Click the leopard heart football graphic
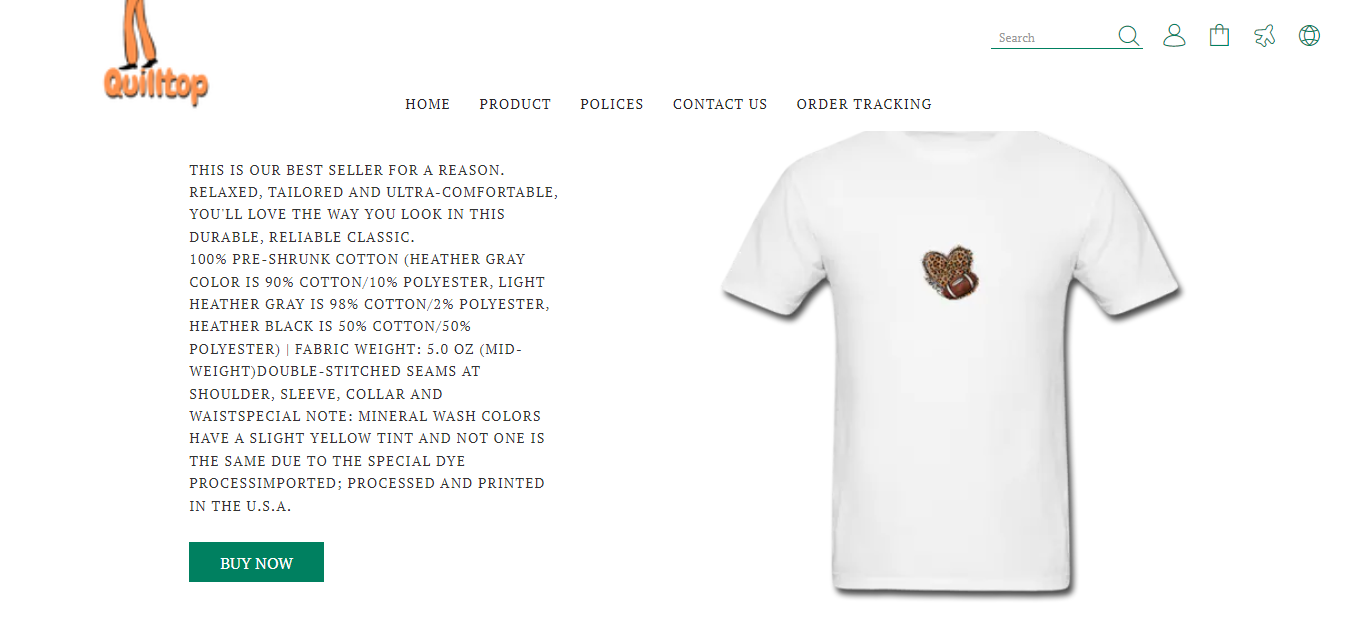Image resolution: width=1366 pixels, height=635 pixels. pyautogui.click(x=949, y=272)
